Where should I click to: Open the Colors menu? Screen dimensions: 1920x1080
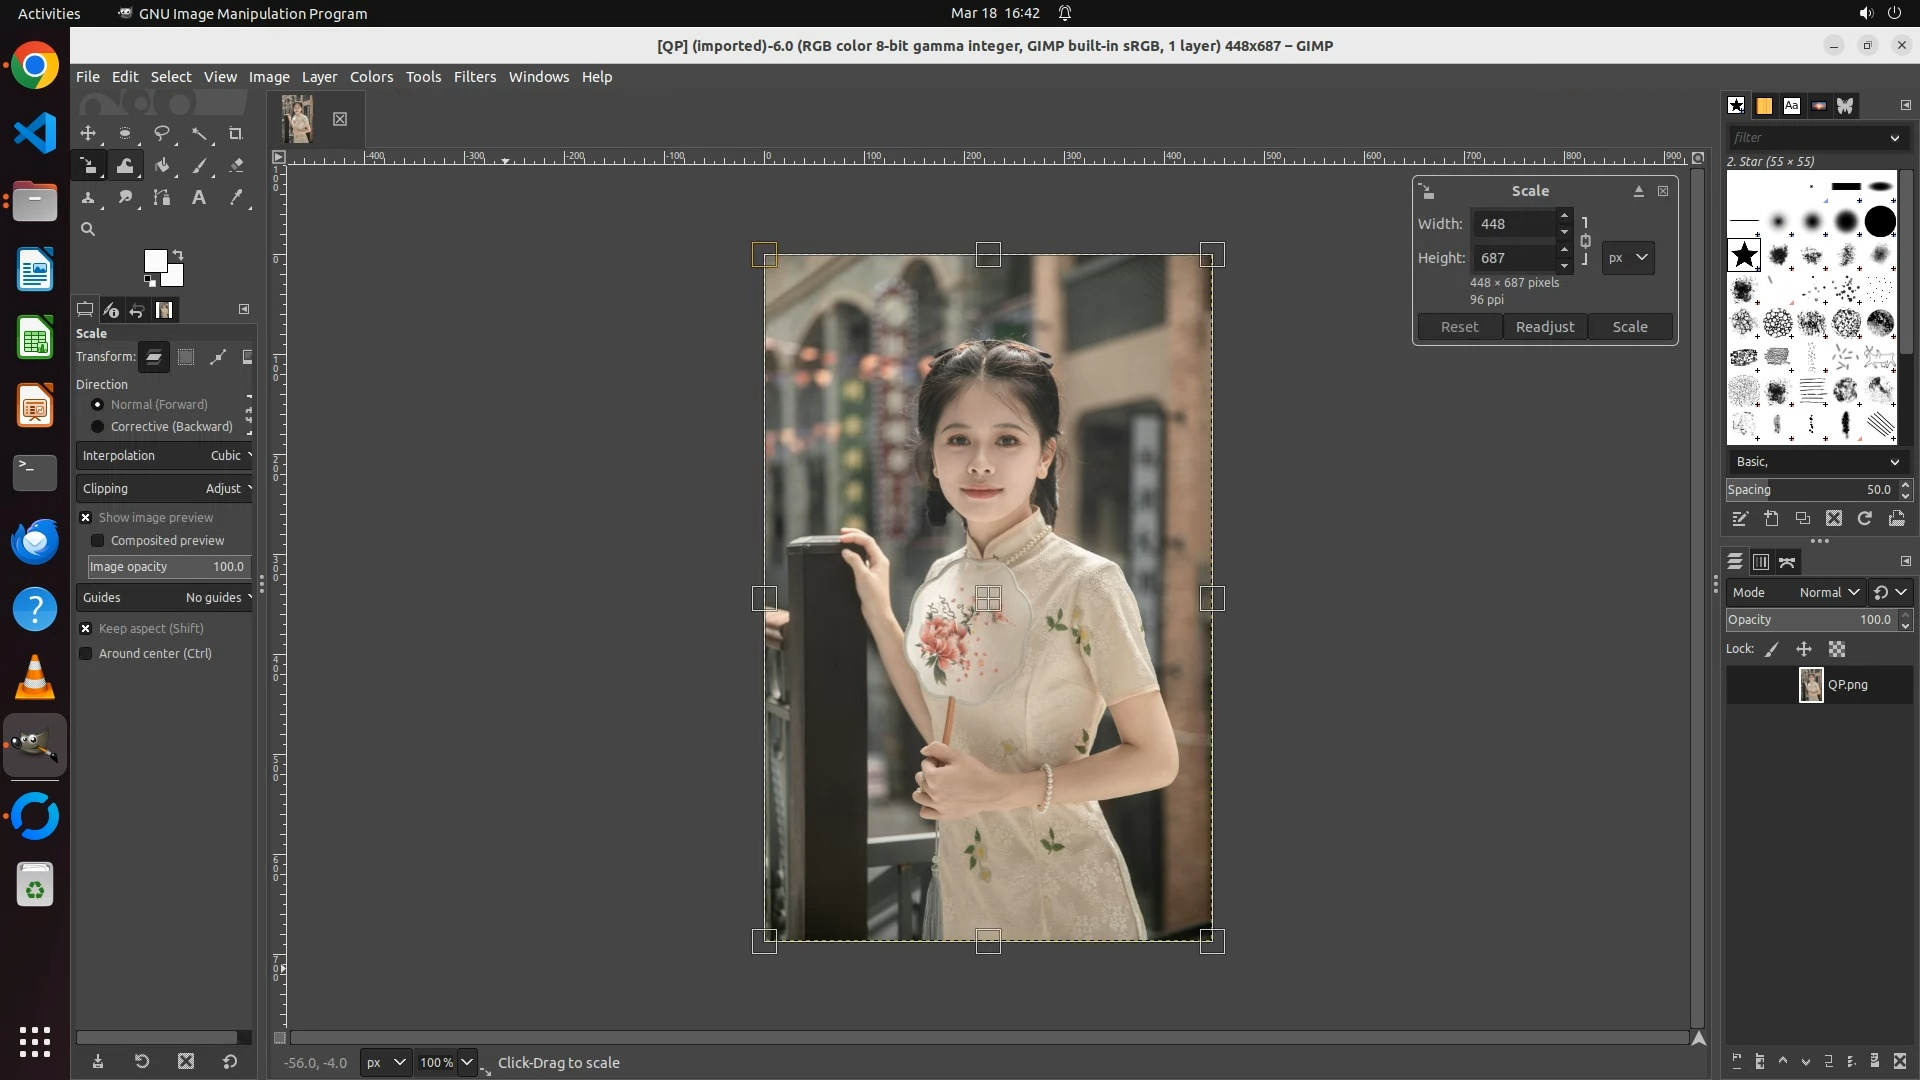371,77
